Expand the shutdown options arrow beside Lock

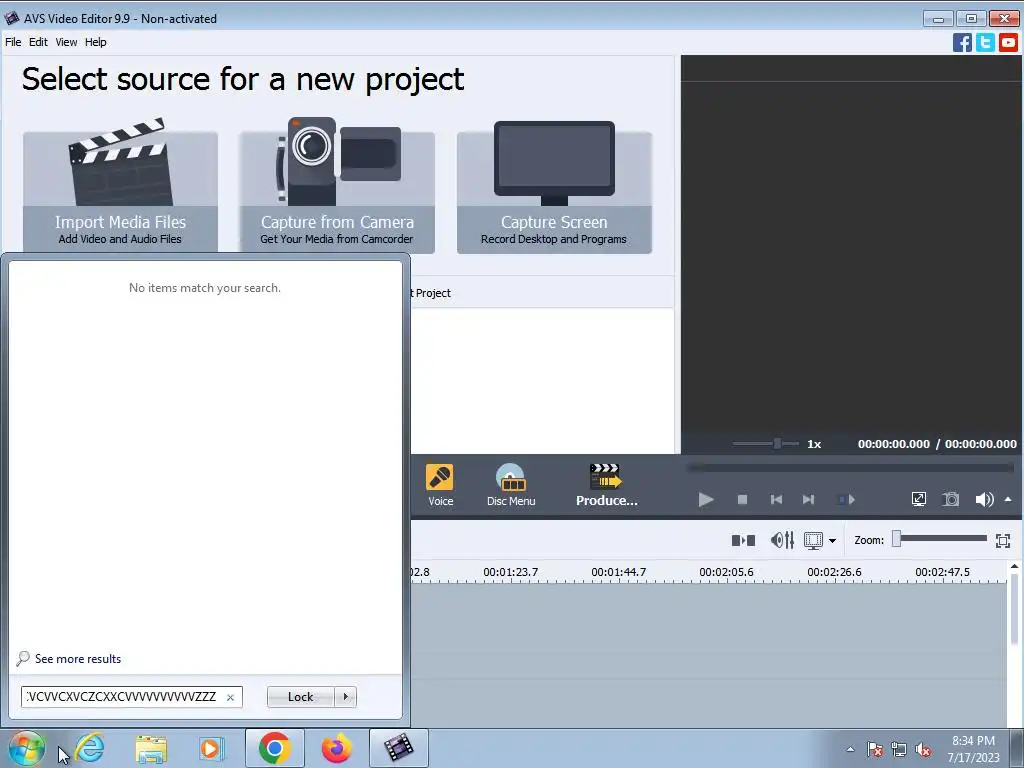(x=345, y=697)
